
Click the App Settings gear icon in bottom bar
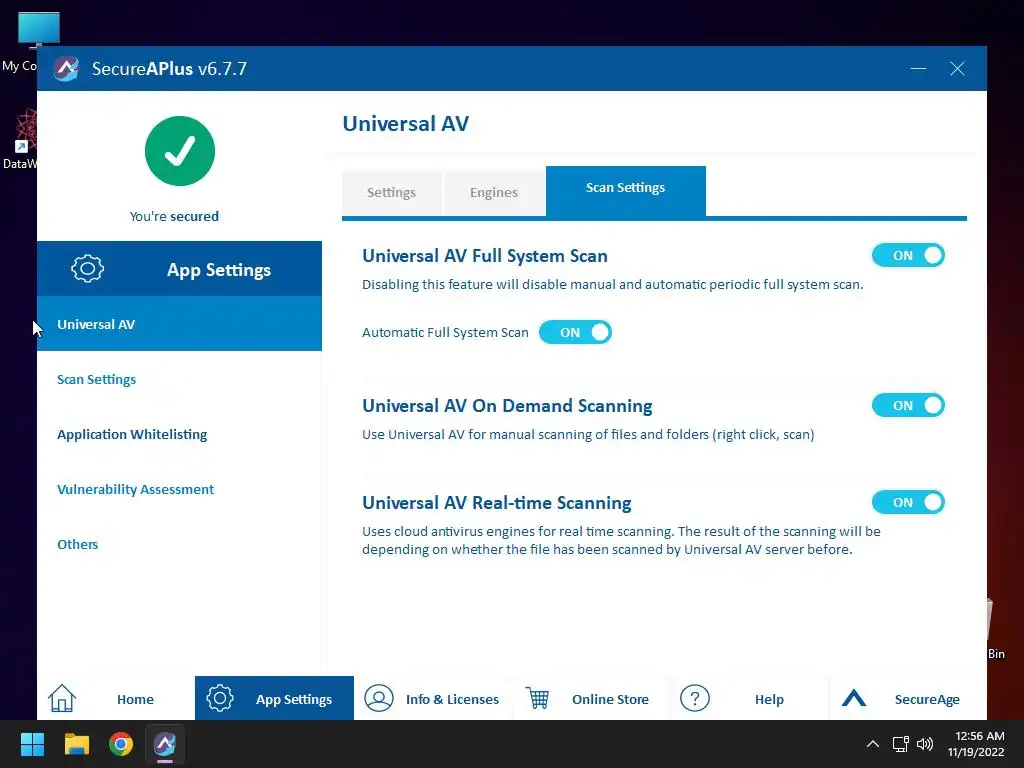tap(219, 698)
